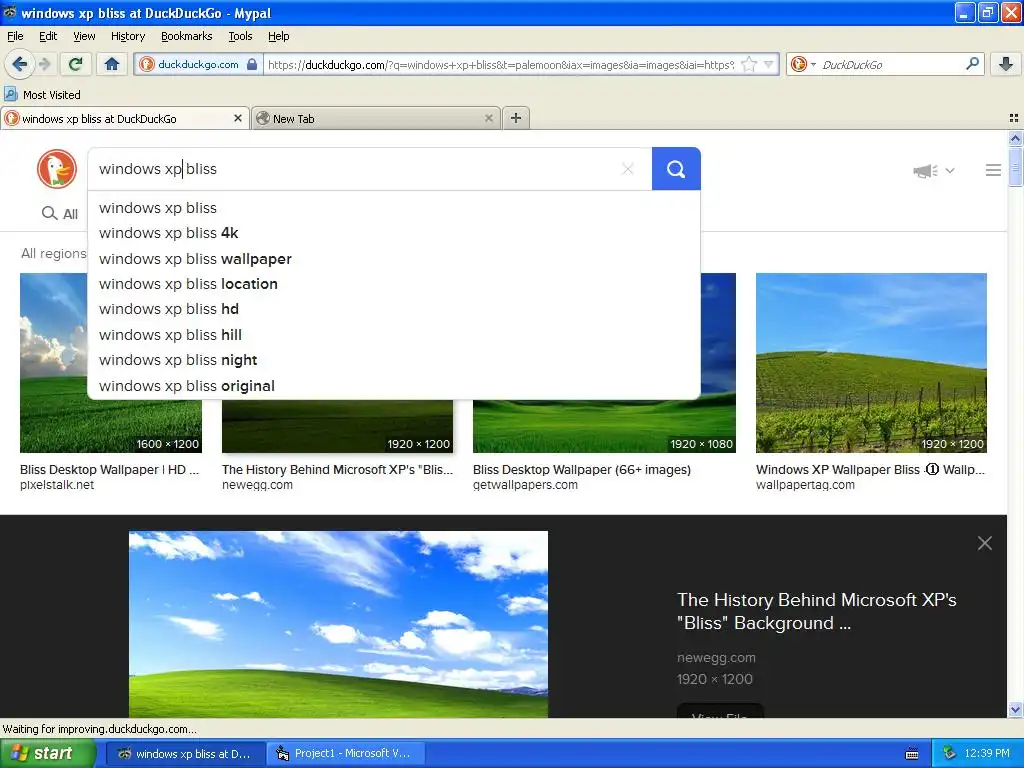Select the All results tab
The height and width of the screenshot is (768, 1024).
pyautogui.click(x=60, y=214)
